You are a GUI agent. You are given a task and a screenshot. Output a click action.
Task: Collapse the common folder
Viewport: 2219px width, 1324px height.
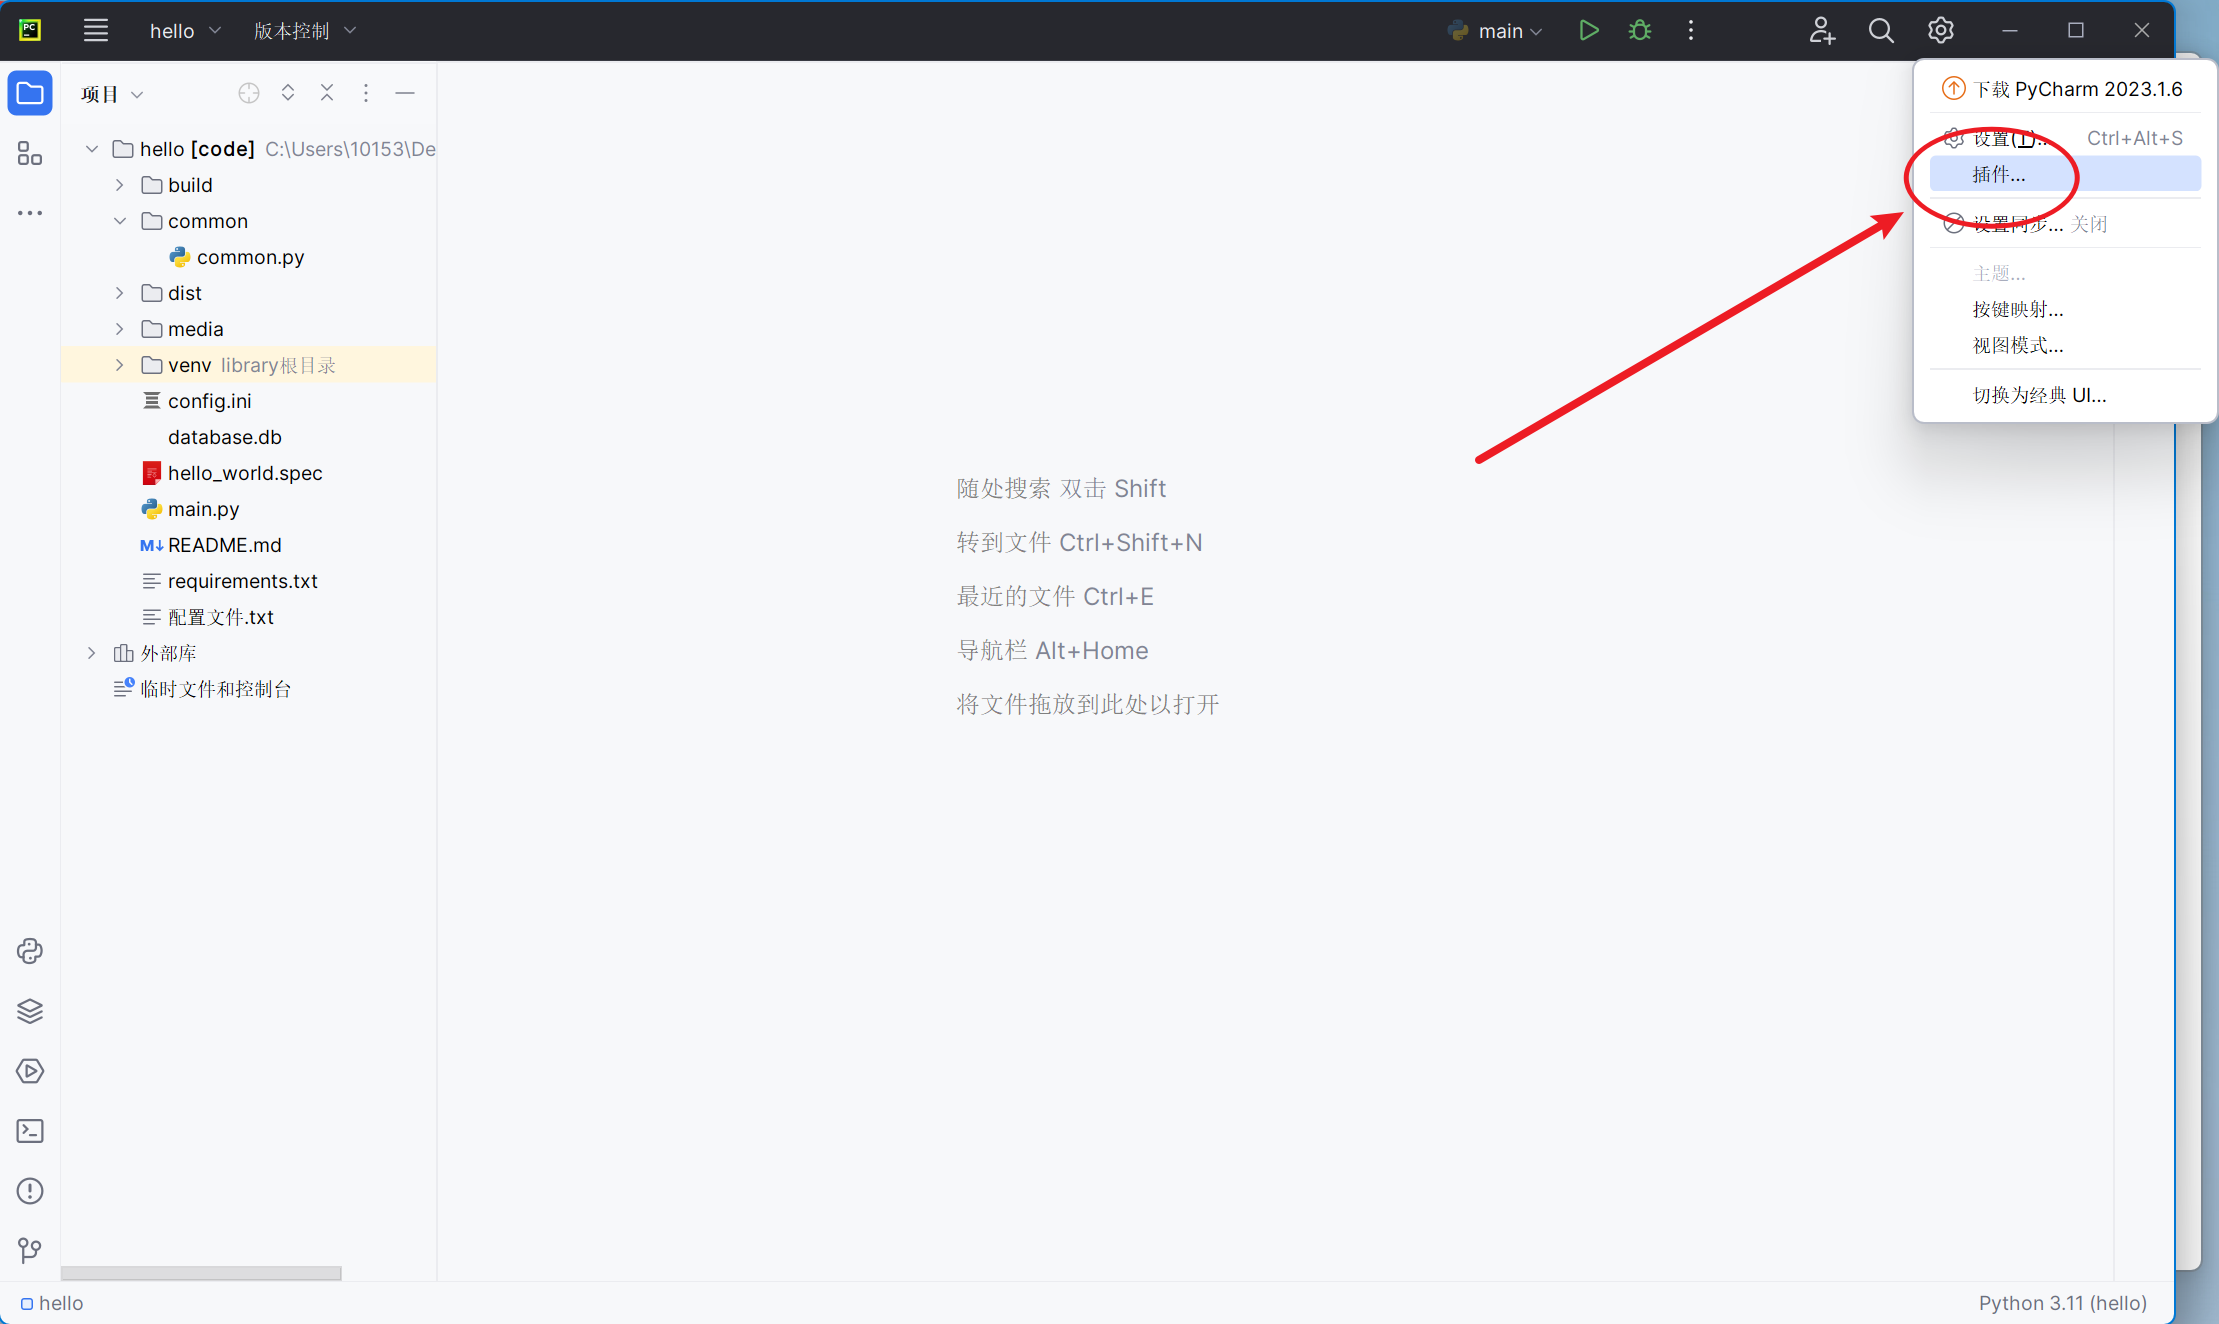[x=120, y=221]
